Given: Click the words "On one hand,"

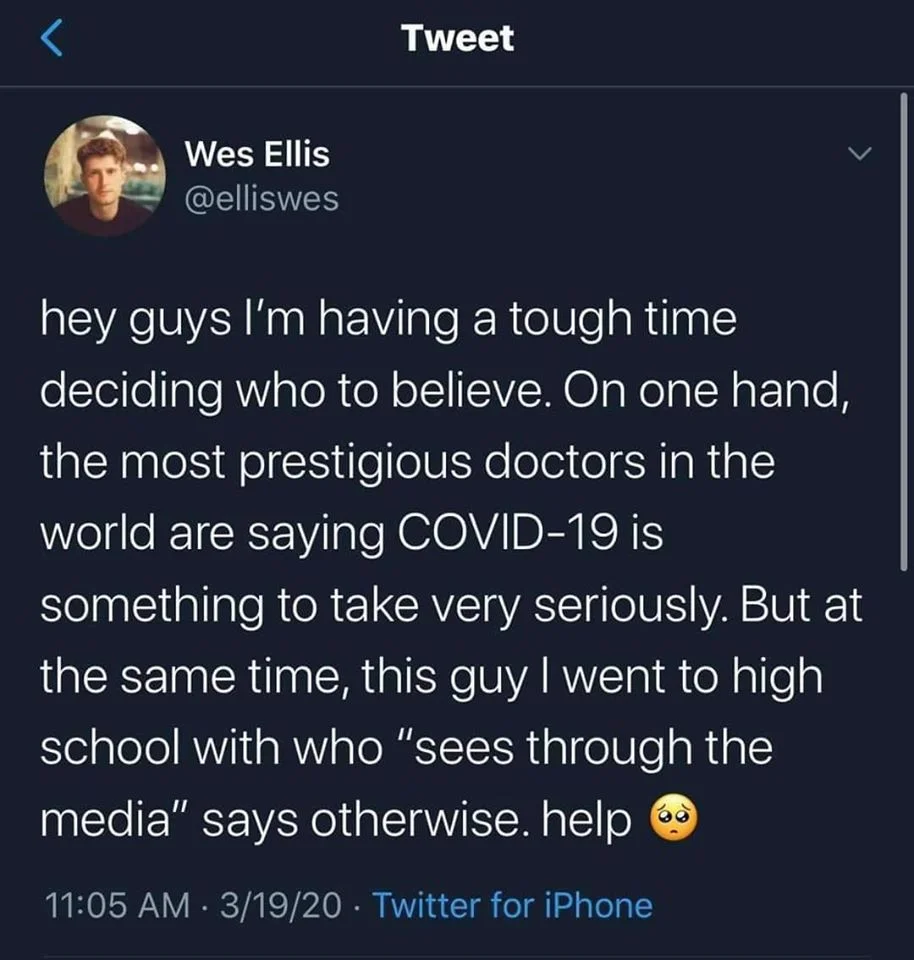Looking at the screenshot, I should [x=707, y=391].
